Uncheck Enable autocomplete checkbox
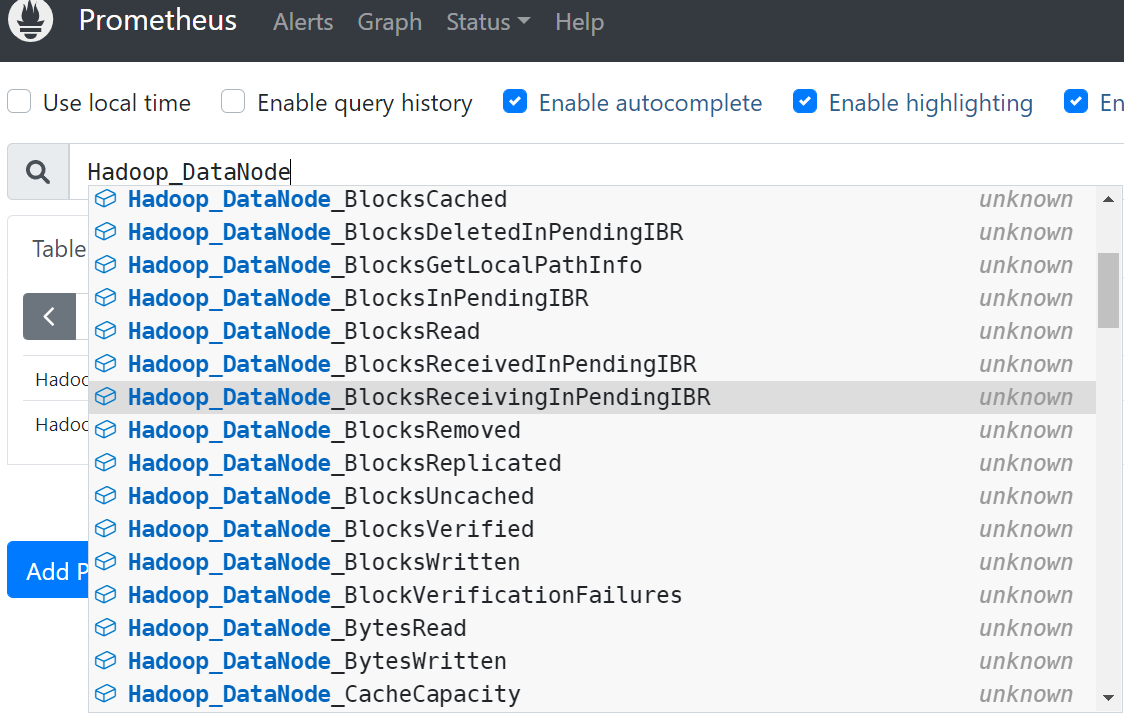This screenshot has height=716, width=1124. (x=515, y=102)
